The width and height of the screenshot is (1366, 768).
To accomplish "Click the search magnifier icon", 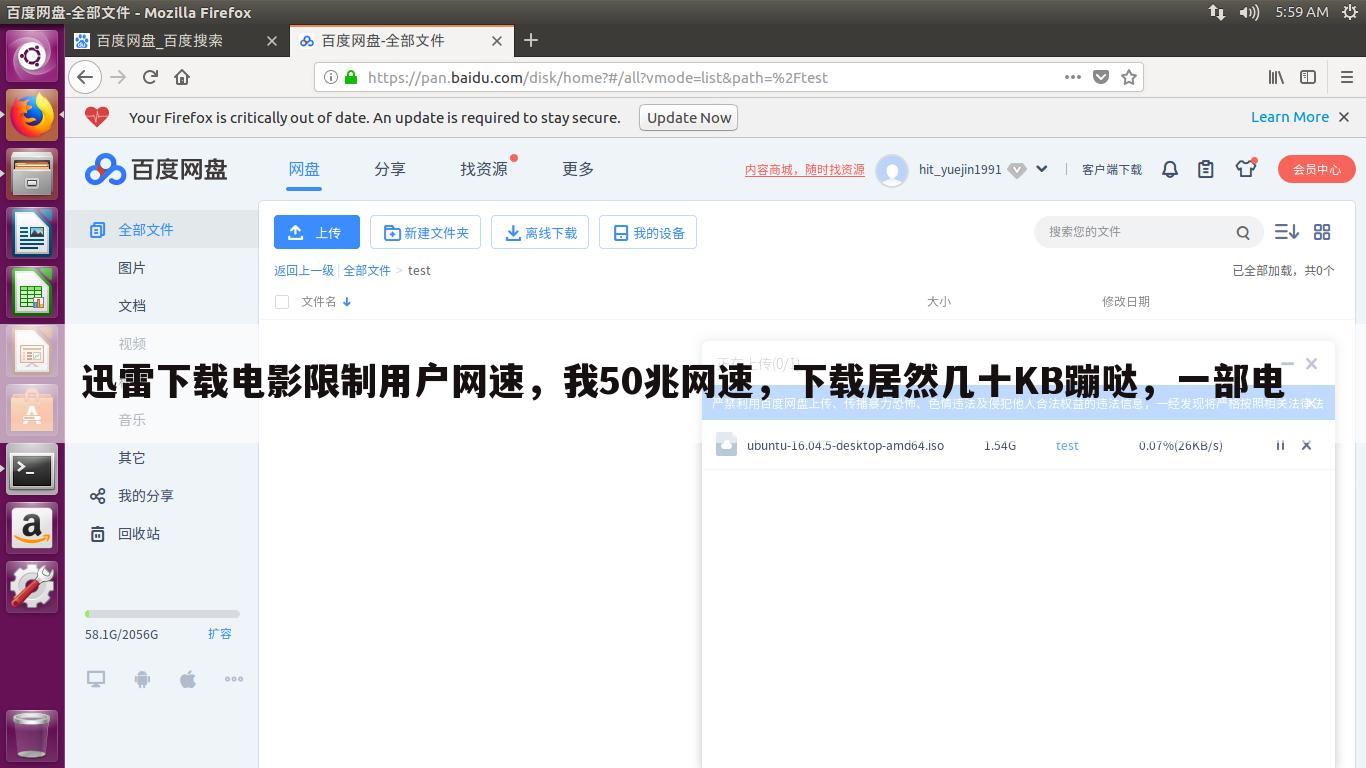I will pos(1243,232).
